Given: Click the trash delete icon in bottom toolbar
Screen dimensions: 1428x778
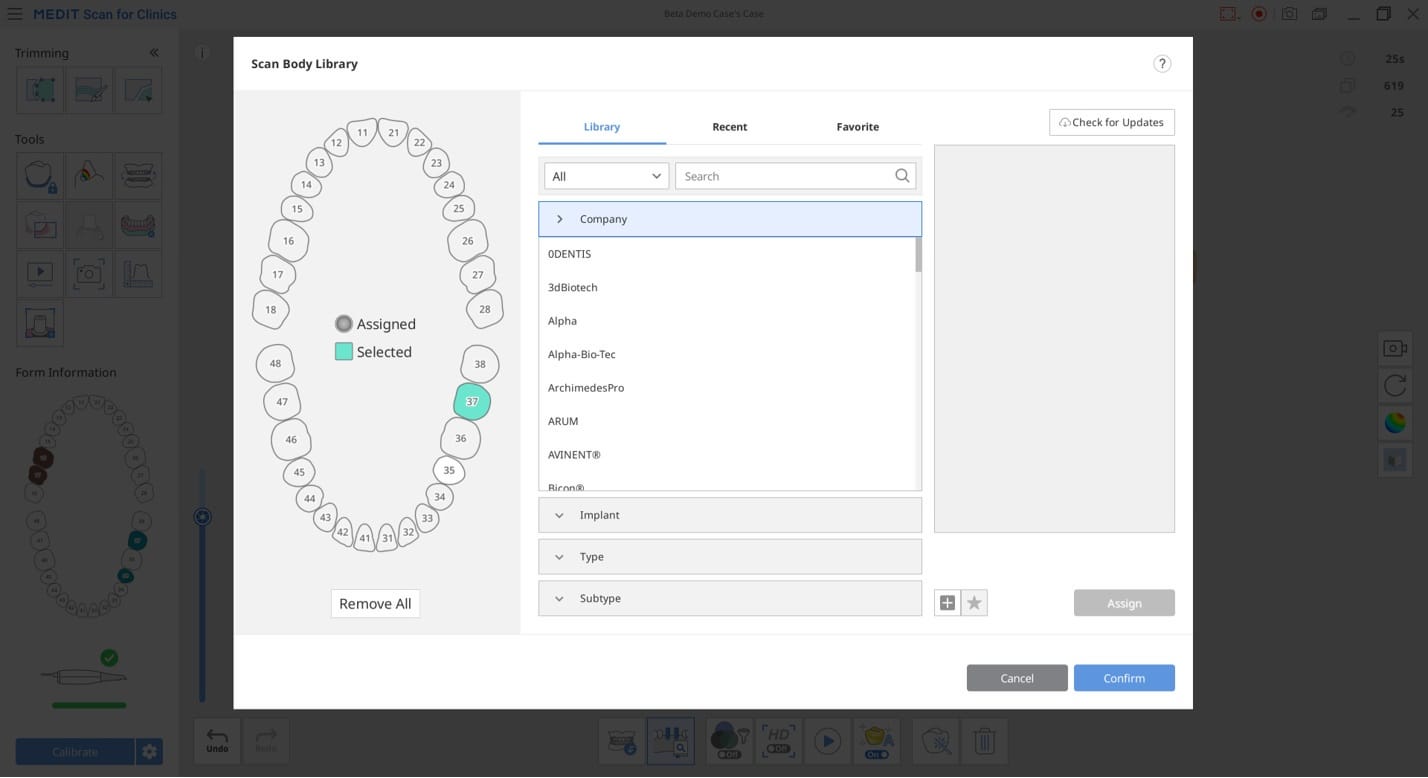Looking at the screenshot, I should (984, 741).
